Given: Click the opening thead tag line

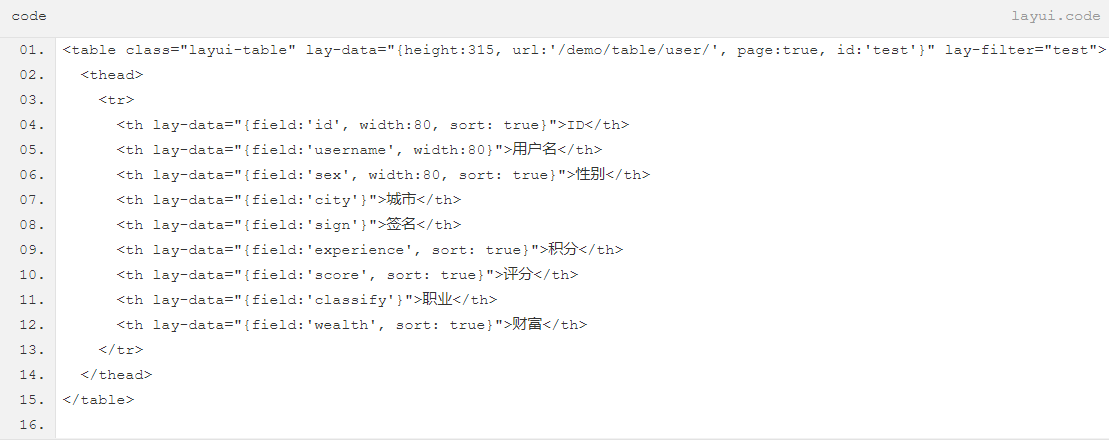Looking at the screenshot, I should [112, 75].
